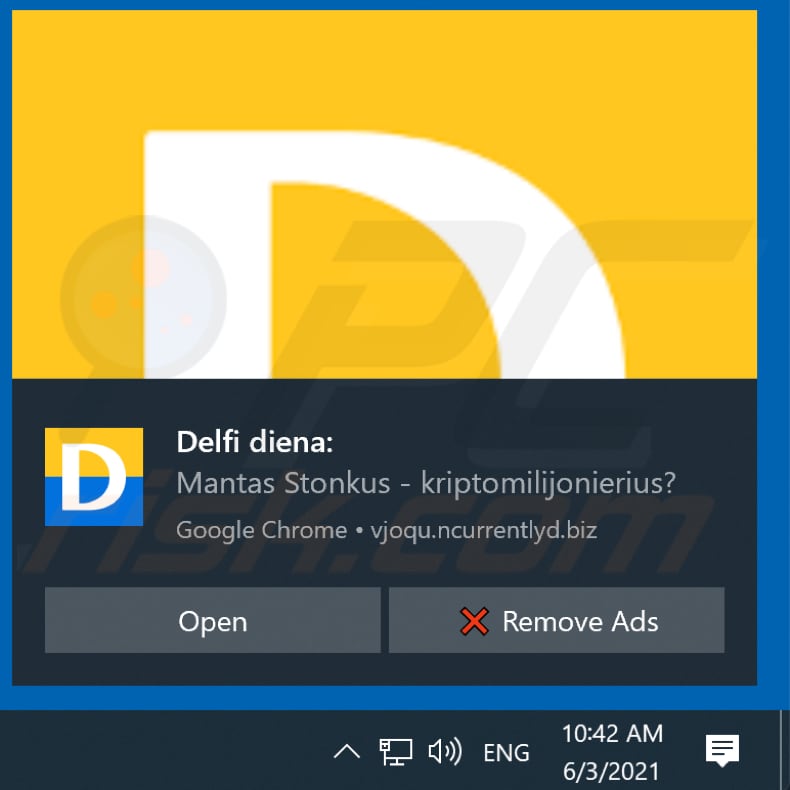The image size is (790, 790).
Task: Open the volume speaker tray icon
Action: (x=445, y=752)
